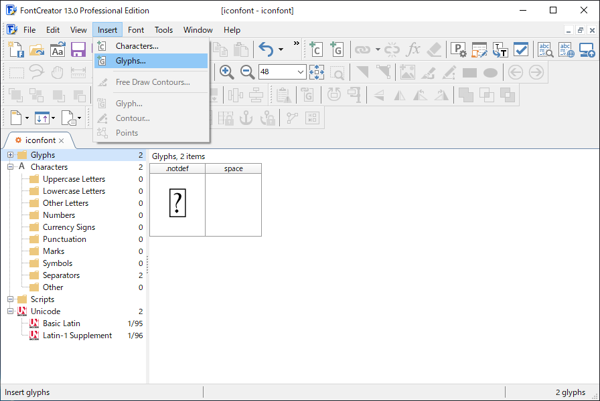The height and width of the screenshot is (401, 600).
Task: Collapse the Characters tree node
Action: pos(10,167)
